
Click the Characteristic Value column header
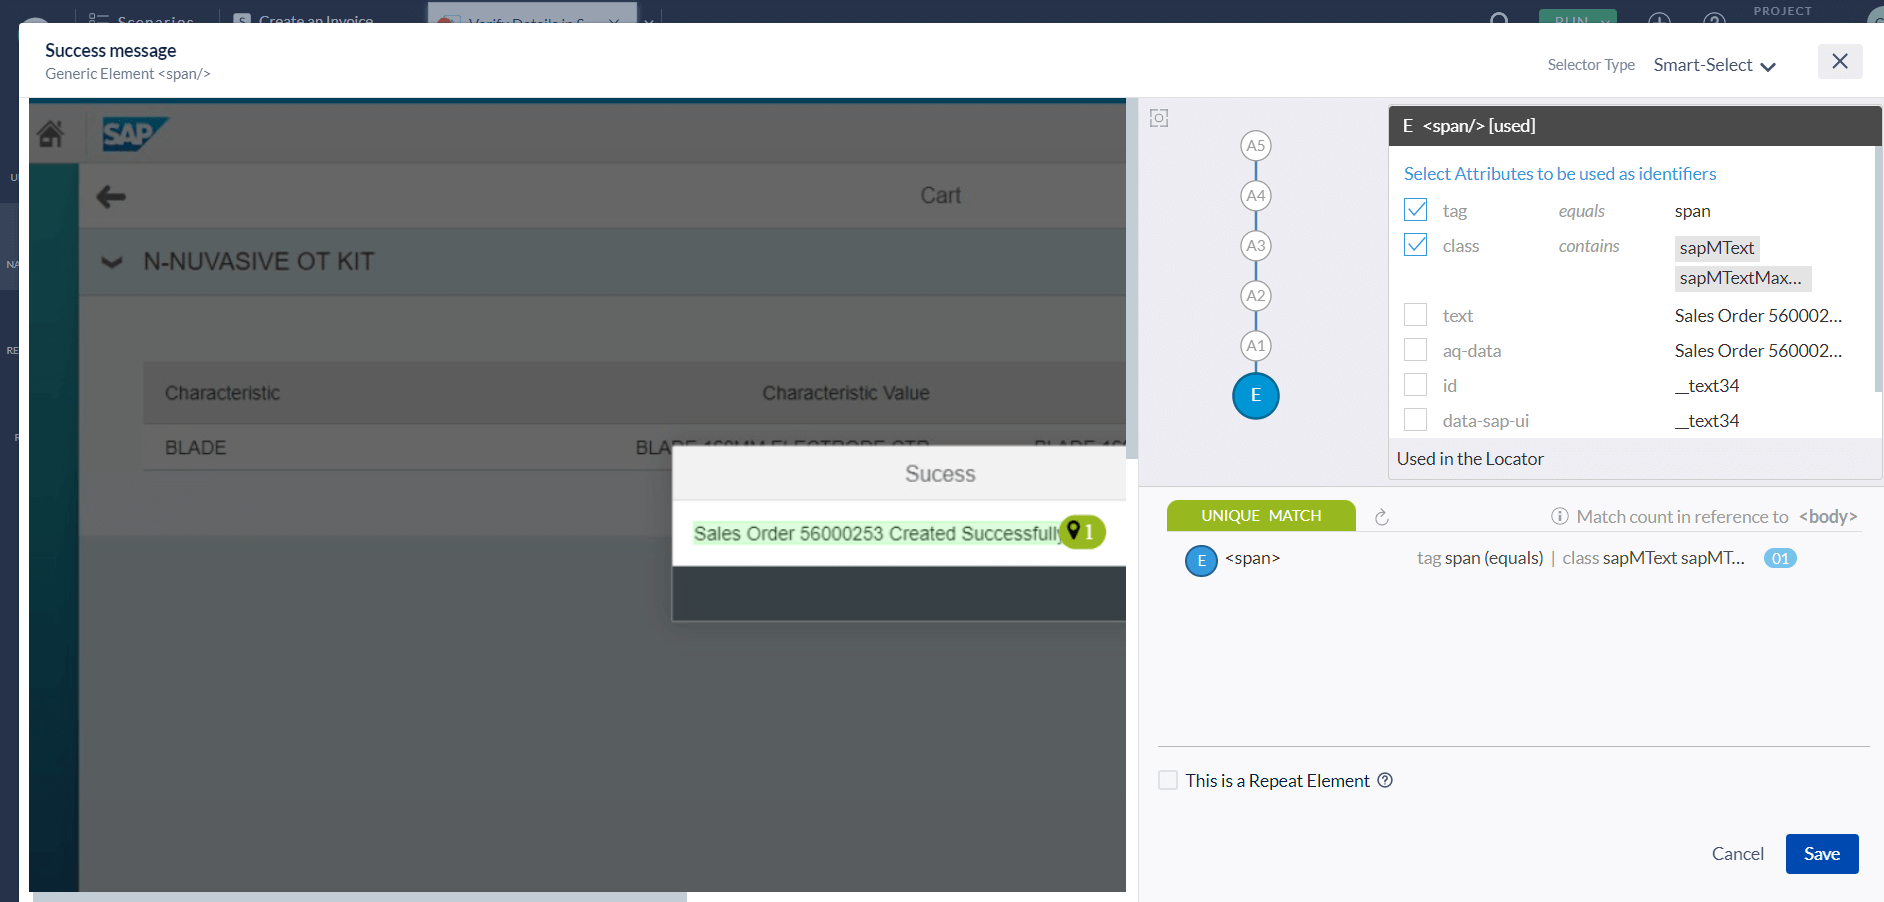coord(846,393)
